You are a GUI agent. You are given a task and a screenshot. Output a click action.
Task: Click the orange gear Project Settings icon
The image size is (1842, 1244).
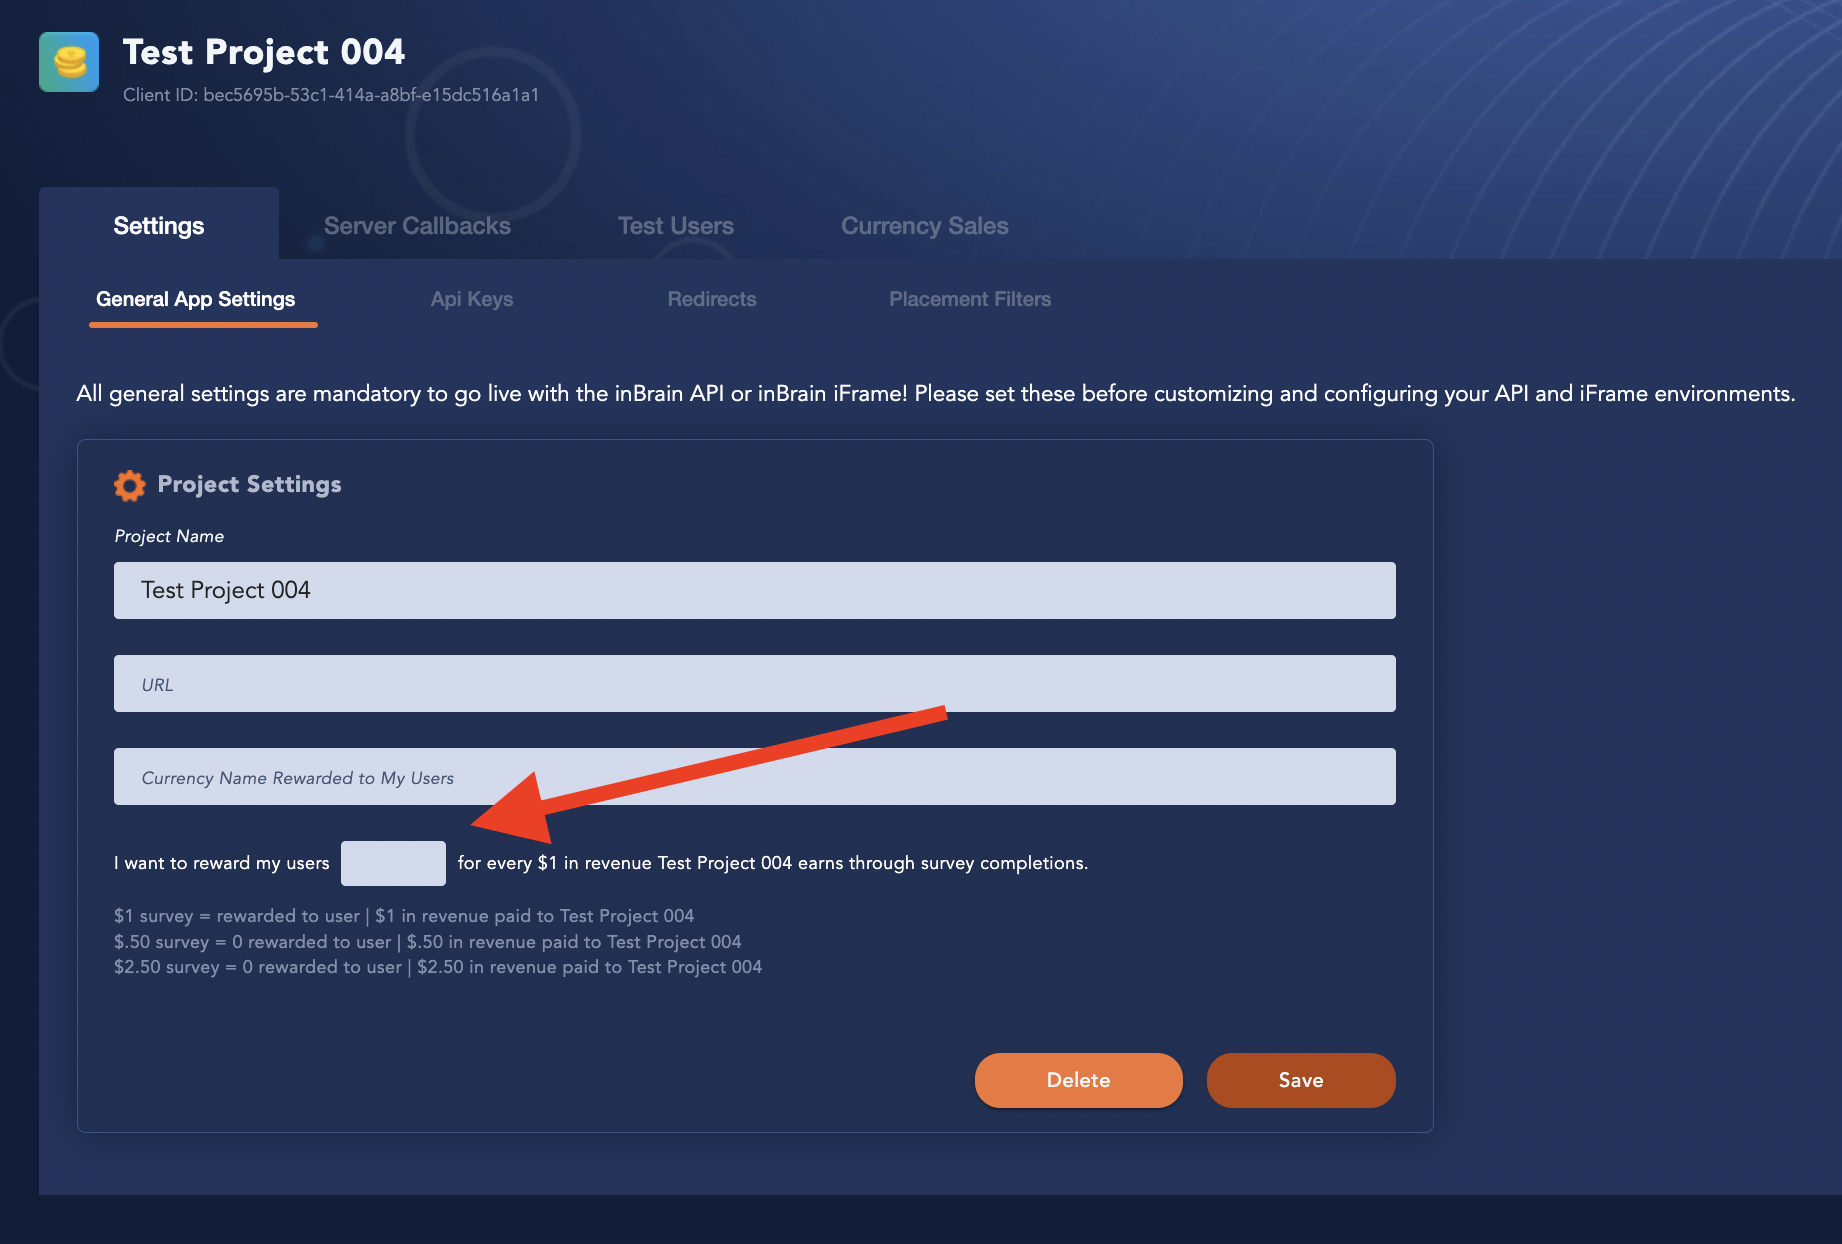129,485
